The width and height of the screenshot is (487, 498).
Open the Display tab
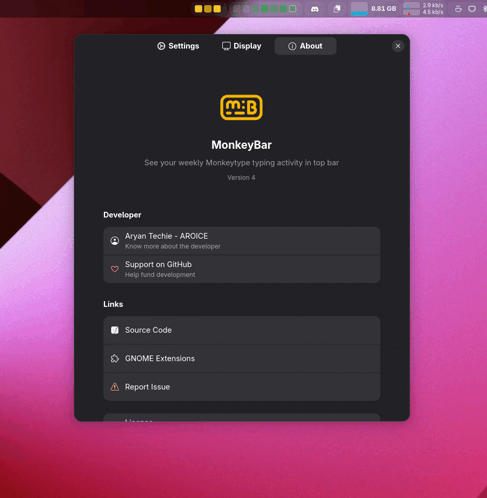242,46
